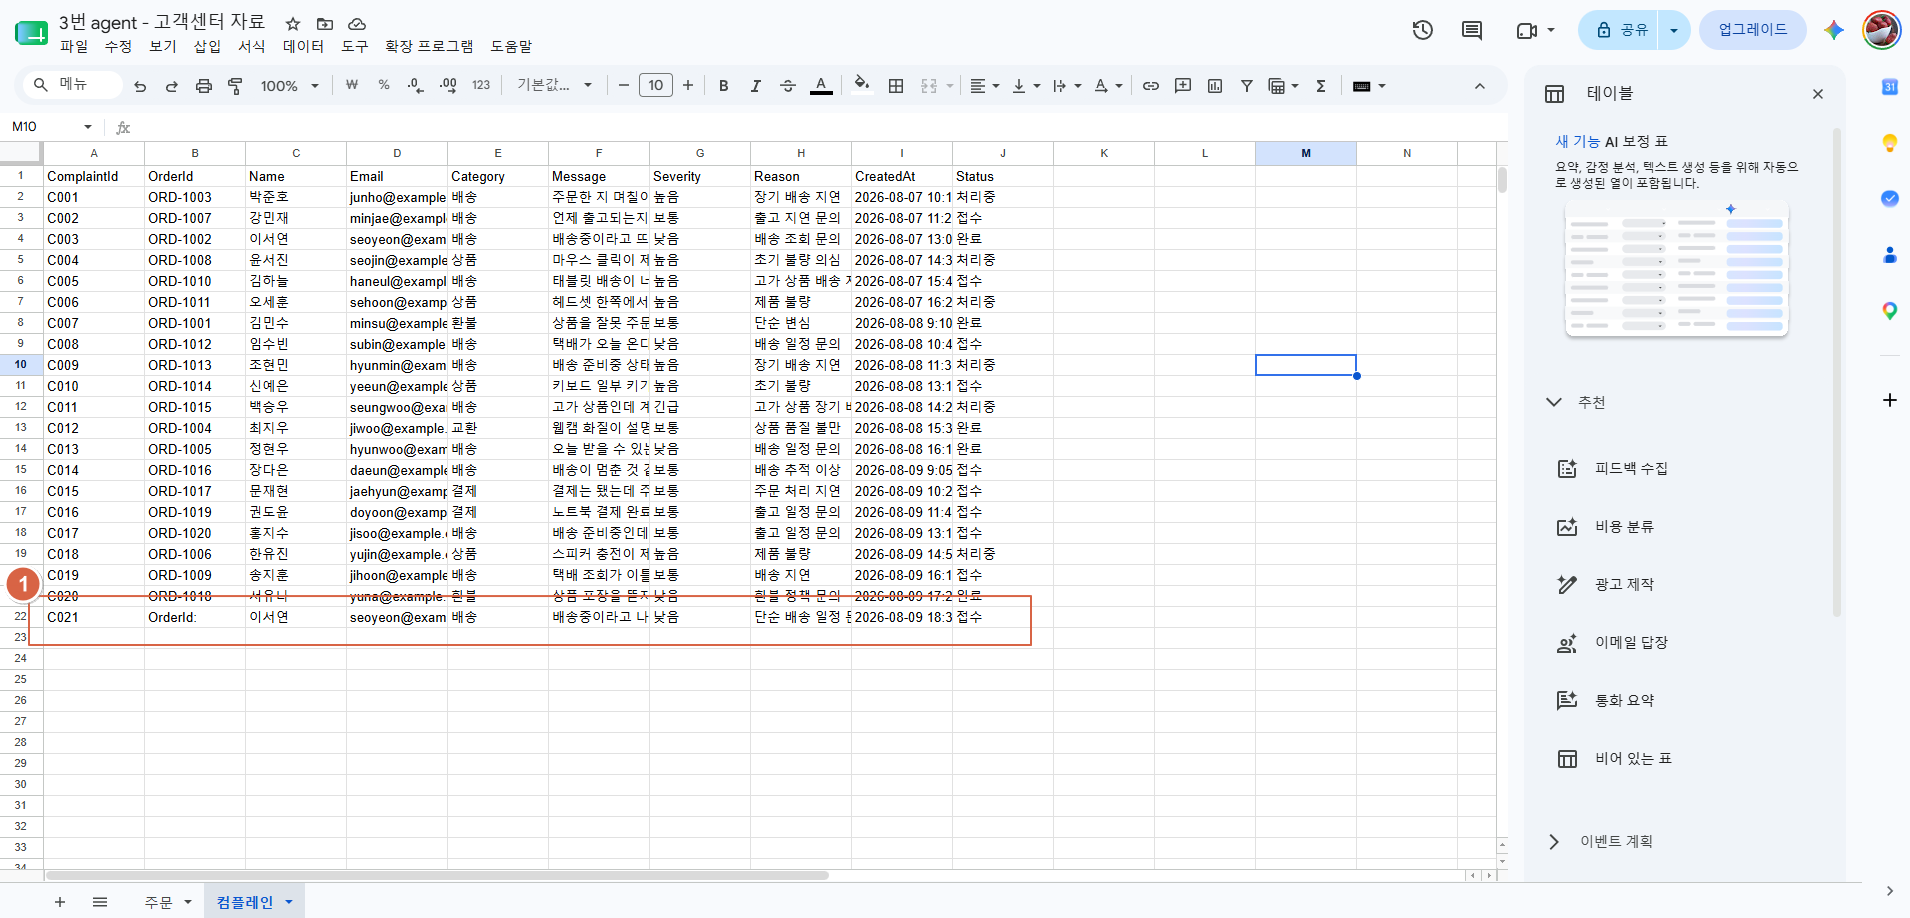Screen dimensions: 1910x918
Task: Open the 데이터 menu
Action: tap(303, 46)
